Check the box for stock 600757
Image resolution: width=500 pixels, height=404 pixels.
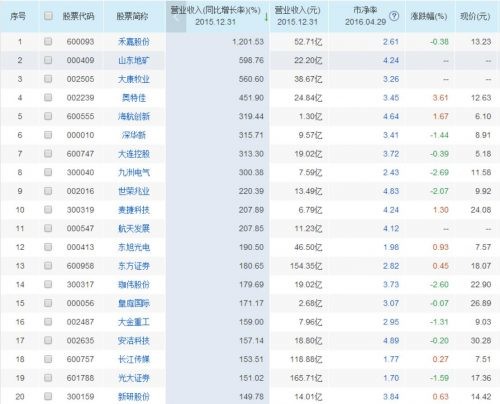pyautogui.click(x=48, y=359)
